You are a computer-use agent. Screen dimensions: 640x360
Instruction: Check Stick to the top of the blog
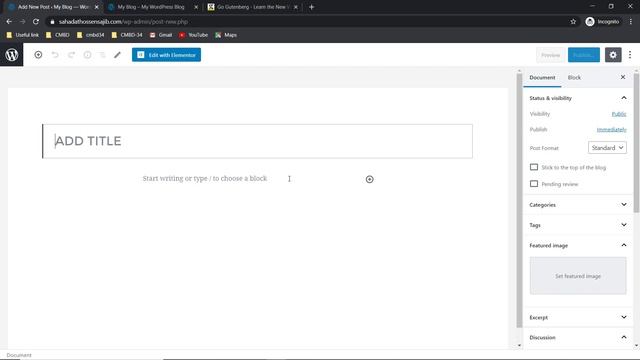pos(534,167)
